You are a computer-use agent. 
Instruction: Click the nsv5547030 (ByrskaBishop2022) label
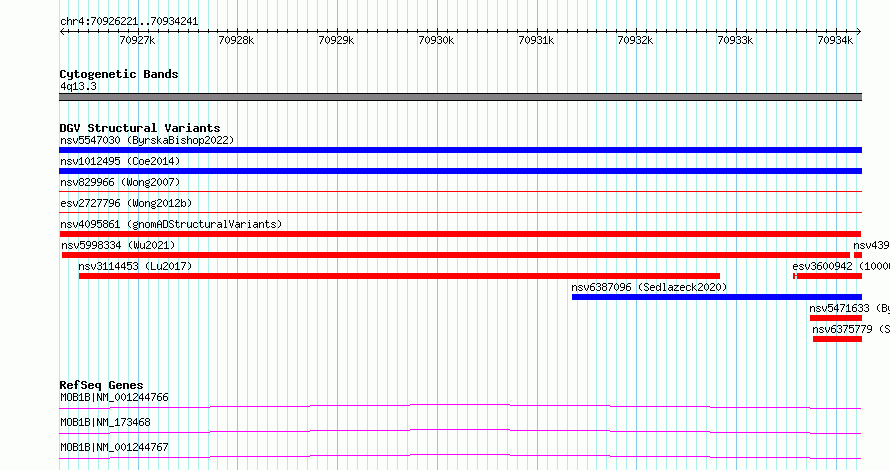click(147, 140)
